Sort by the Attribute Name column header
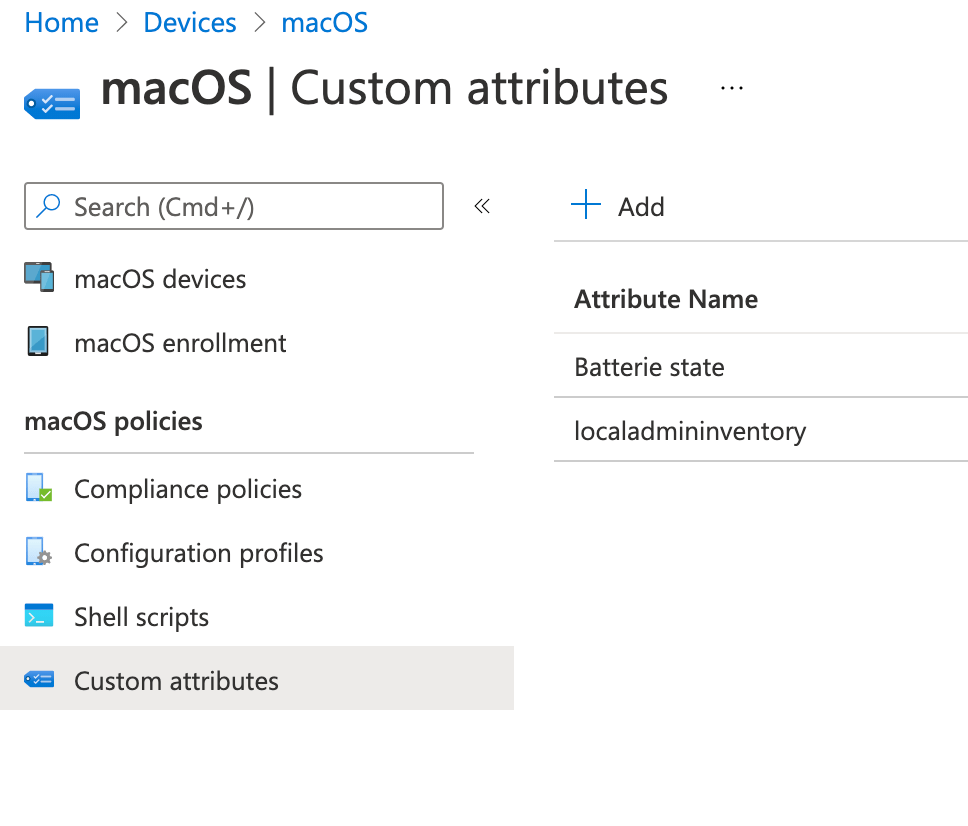 666,299
